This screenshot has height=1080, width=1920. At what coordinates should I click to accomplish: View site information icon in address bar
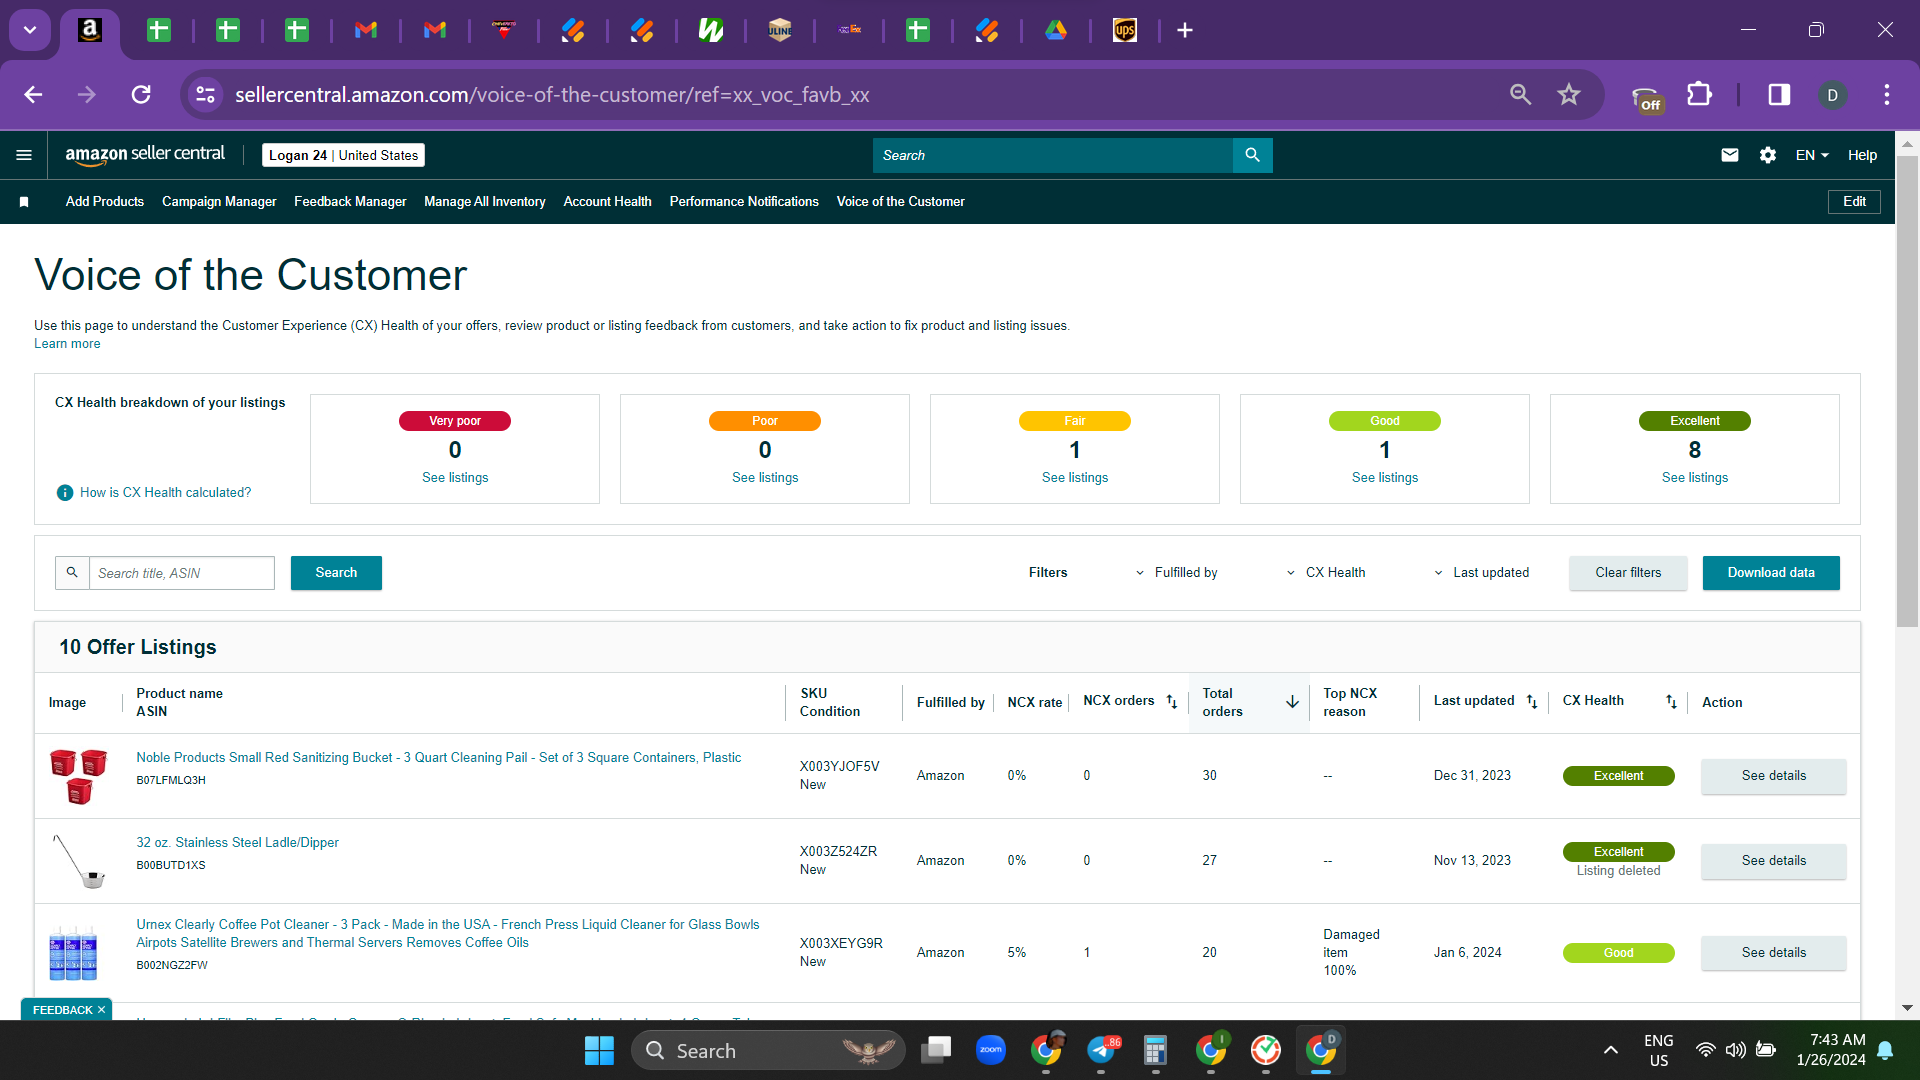pos(205,95)
